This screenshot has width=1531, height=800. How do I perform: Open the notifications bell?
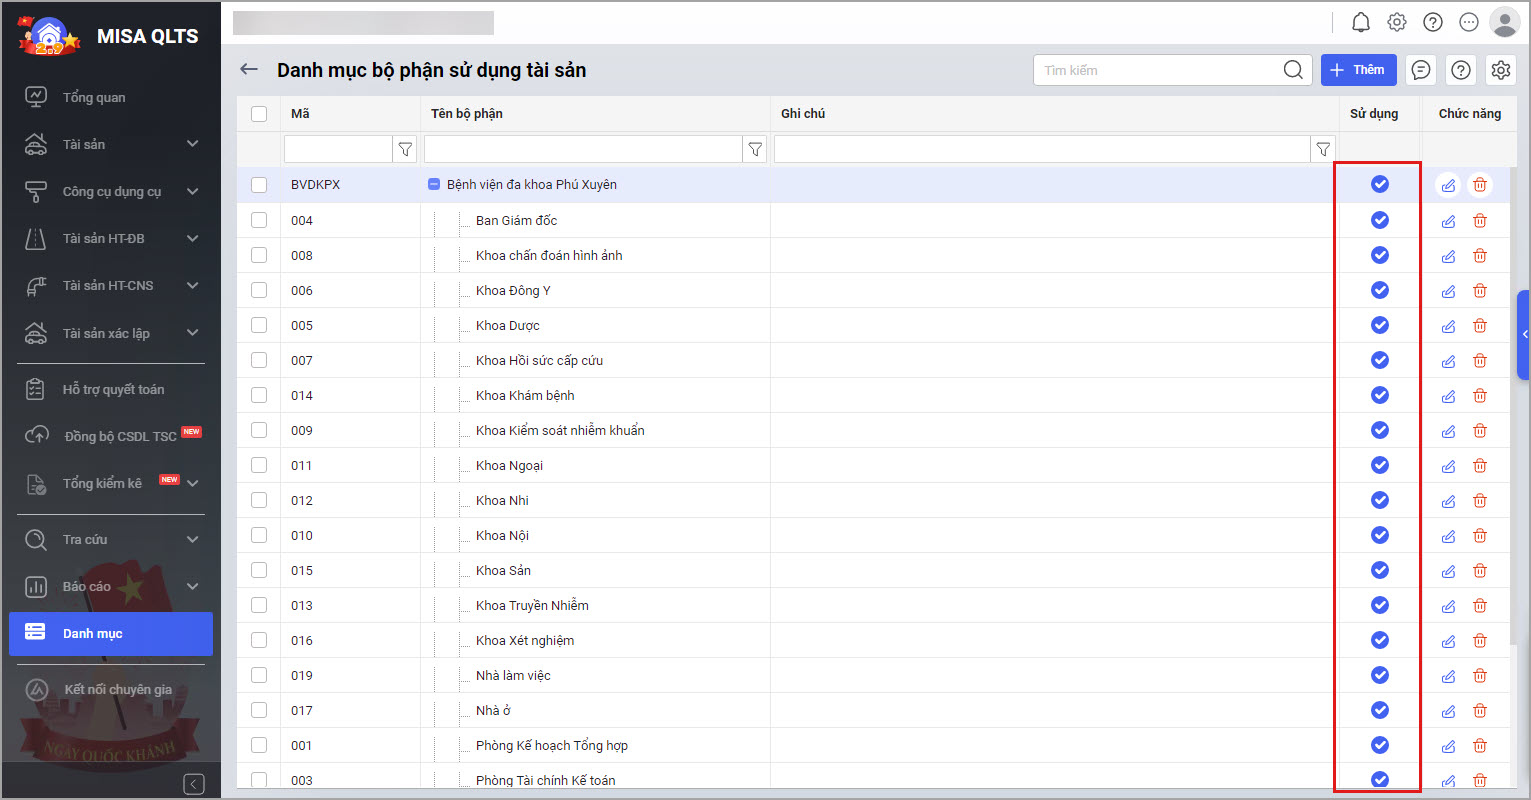[x=1361, y=22]
